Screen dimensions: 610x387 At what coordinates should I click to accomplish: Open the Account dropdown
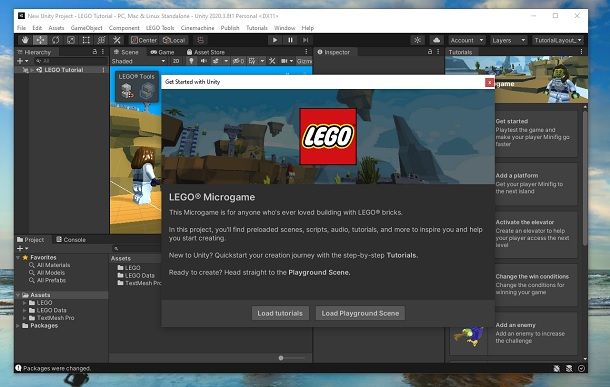pos(466,40)
